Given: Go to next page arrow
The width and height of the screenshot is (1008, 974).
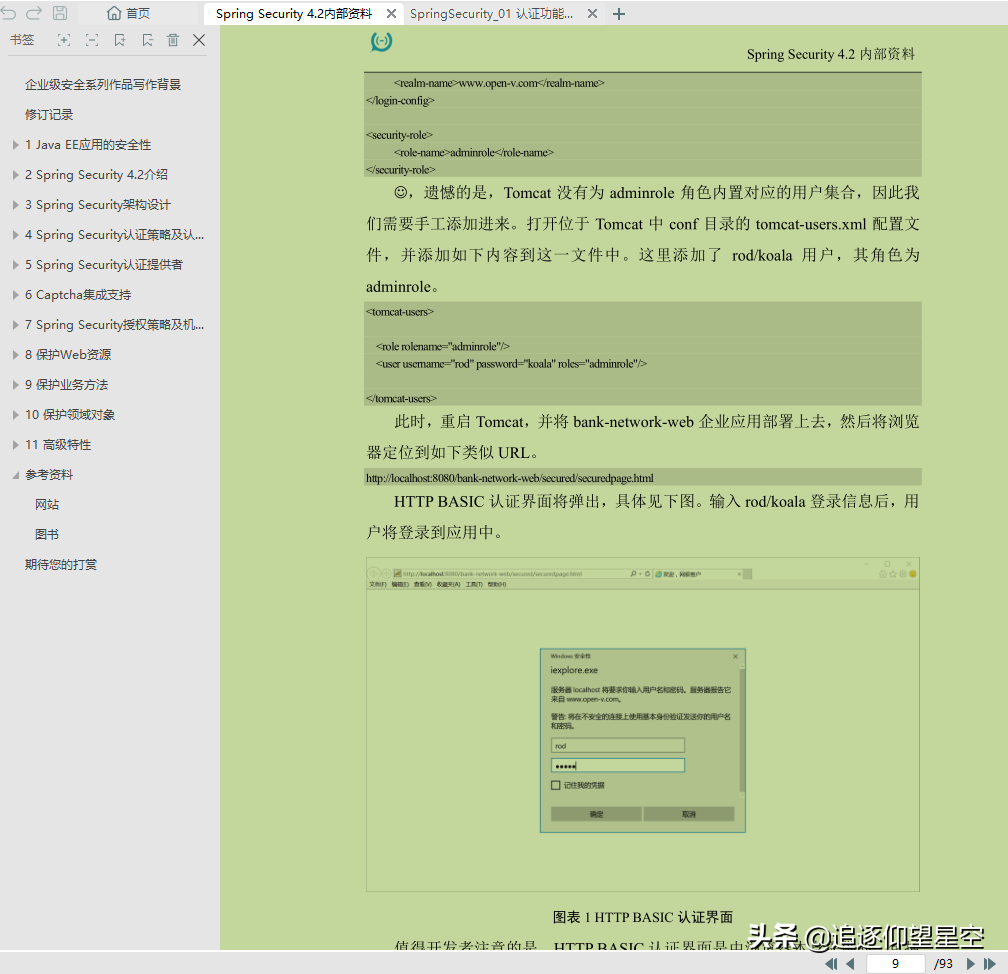Looking at the screenshot, I should (x=971, y=963).
